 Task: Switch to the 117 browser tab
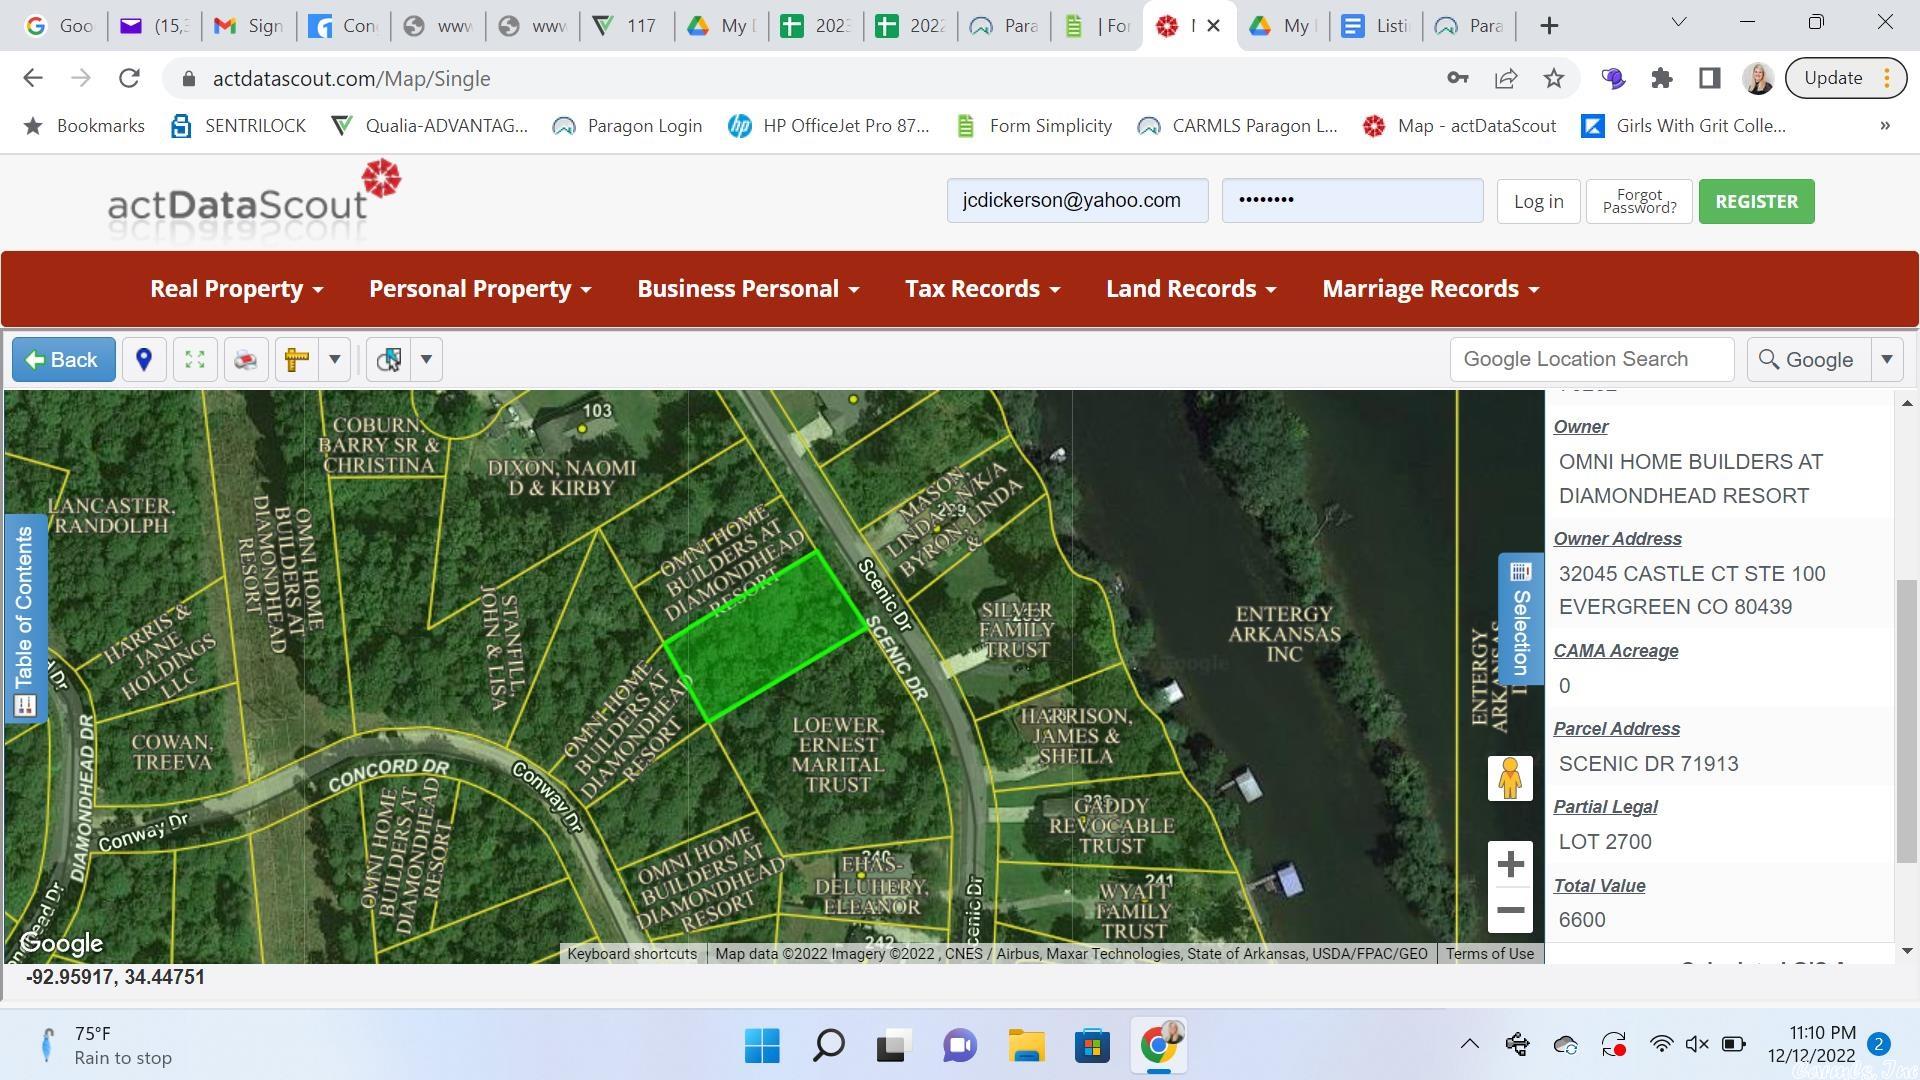[625, 26]
